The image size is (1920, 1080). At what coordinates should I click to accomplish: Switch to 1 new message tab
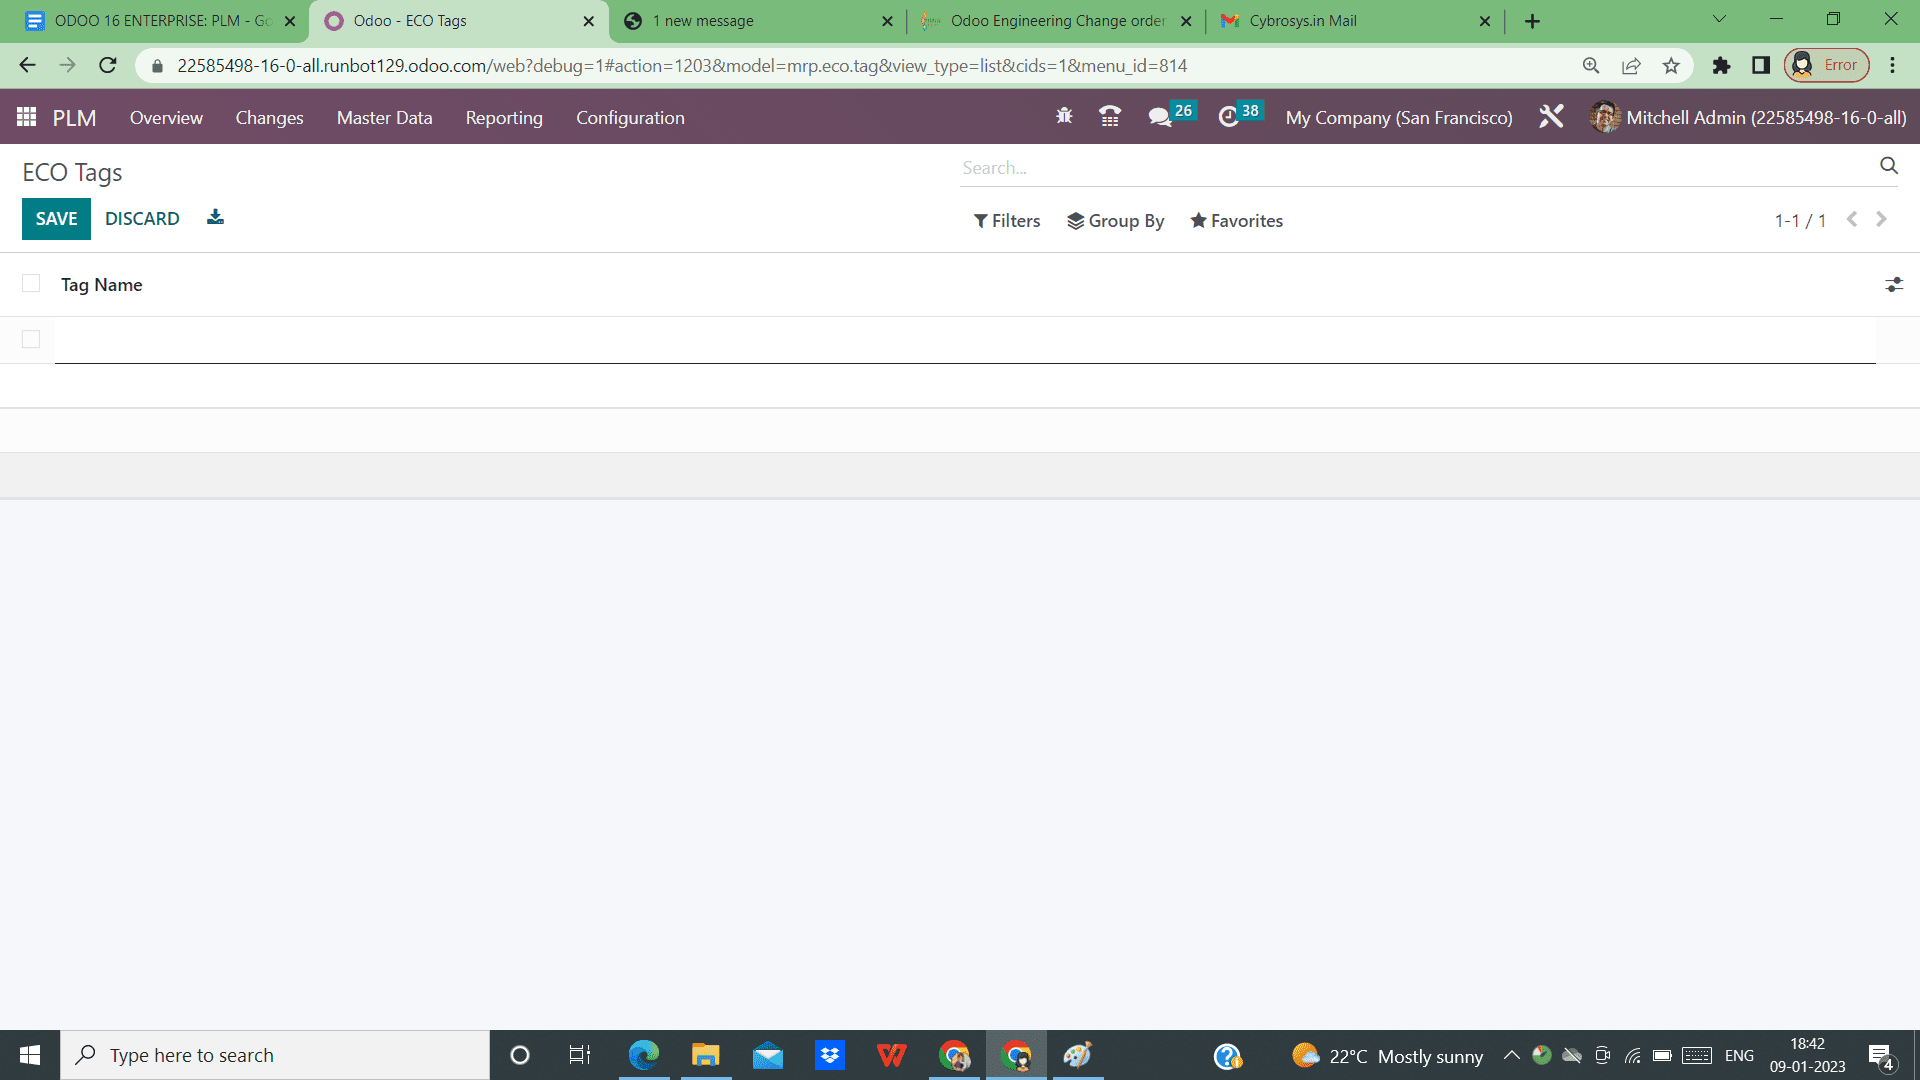pyautogui.click(x=756, y=21)
